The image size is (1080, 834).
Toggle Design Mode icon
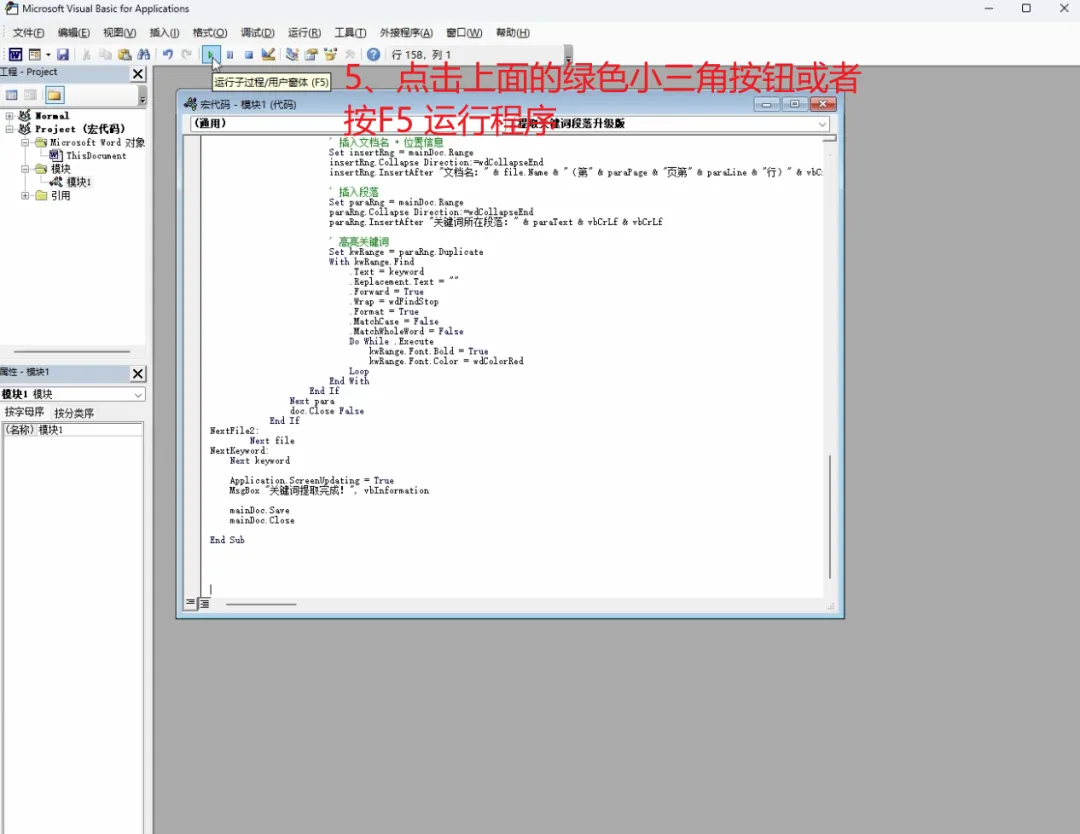[x=268, y=54]
